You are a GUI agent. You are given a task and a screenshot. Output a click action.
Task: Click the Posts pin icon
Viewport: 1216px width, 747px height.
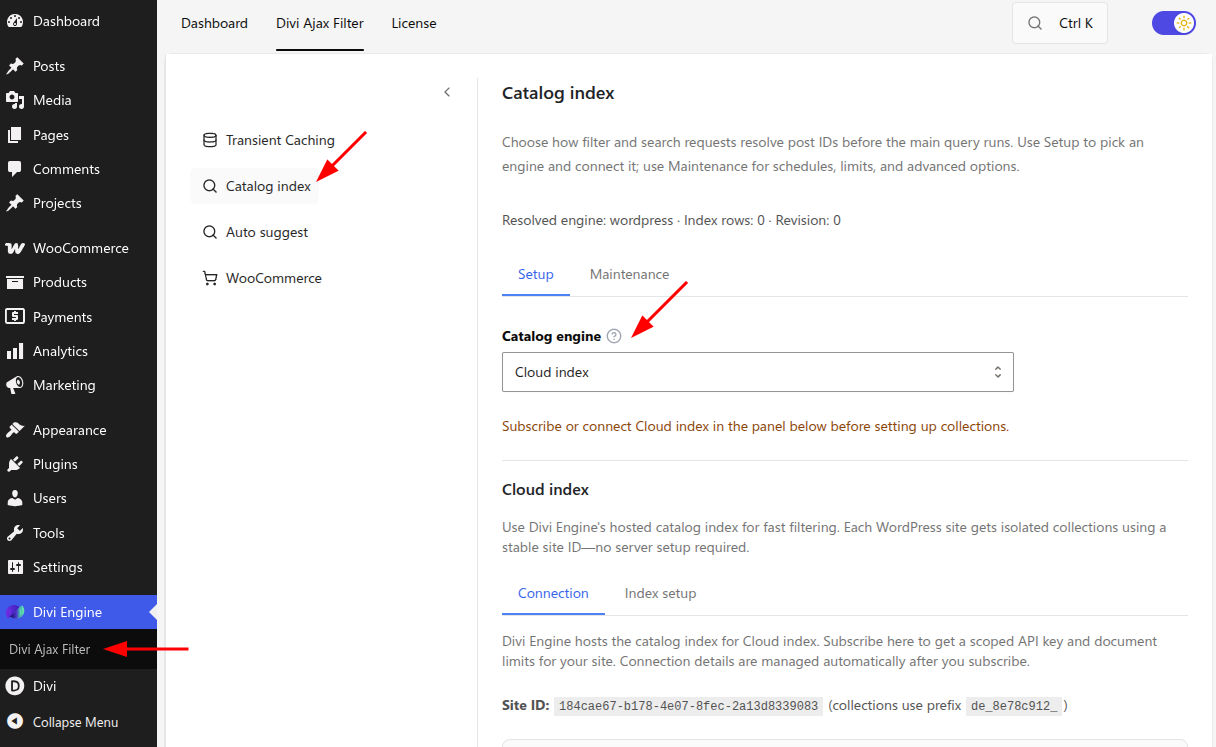coord(15,66)
